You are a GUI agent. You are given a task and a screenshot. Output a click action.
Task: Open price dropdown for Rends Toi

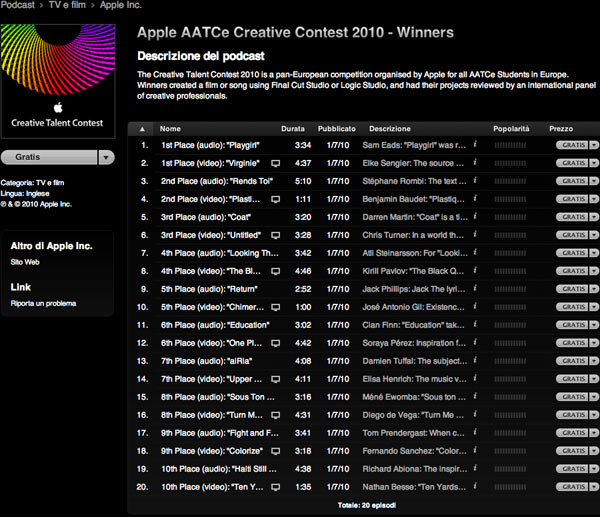pyautogui.click(x=593, y=181)
